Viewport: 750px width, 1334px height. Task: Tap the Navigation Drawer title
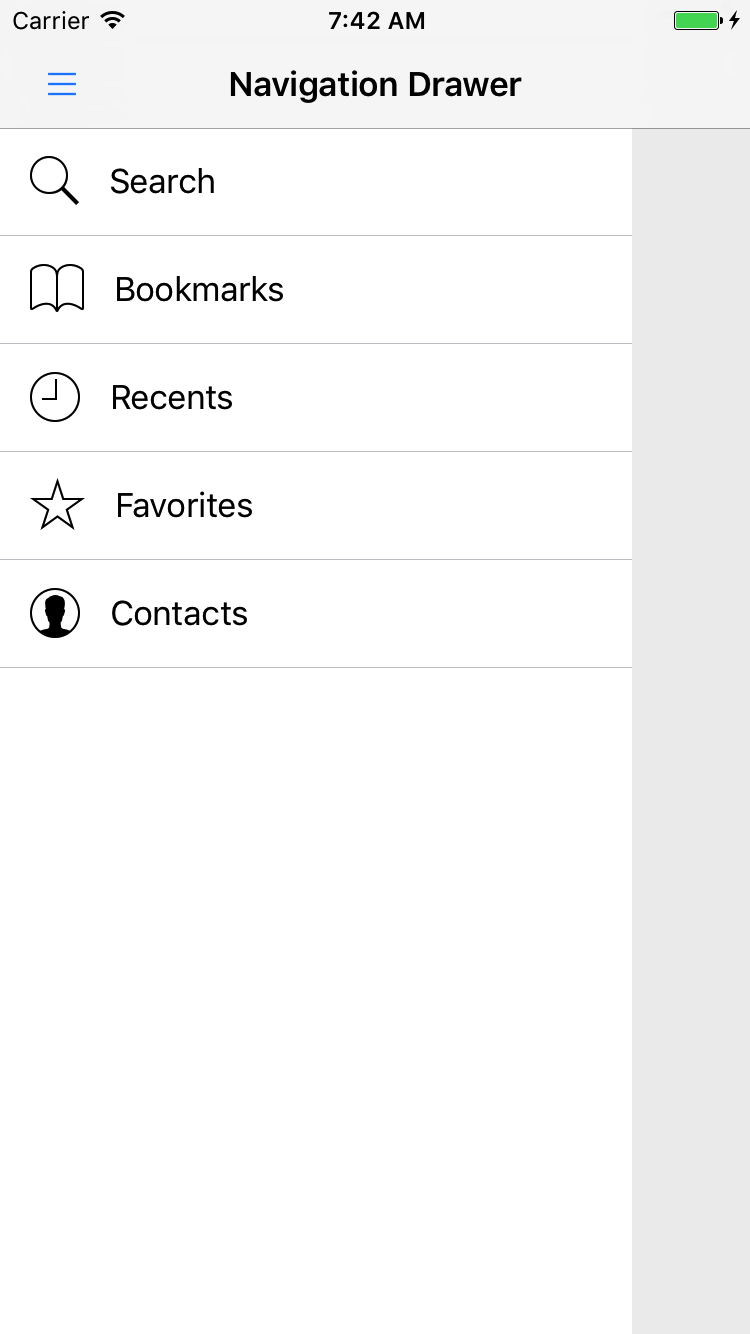pyautogui.click(x=375, y=85)
